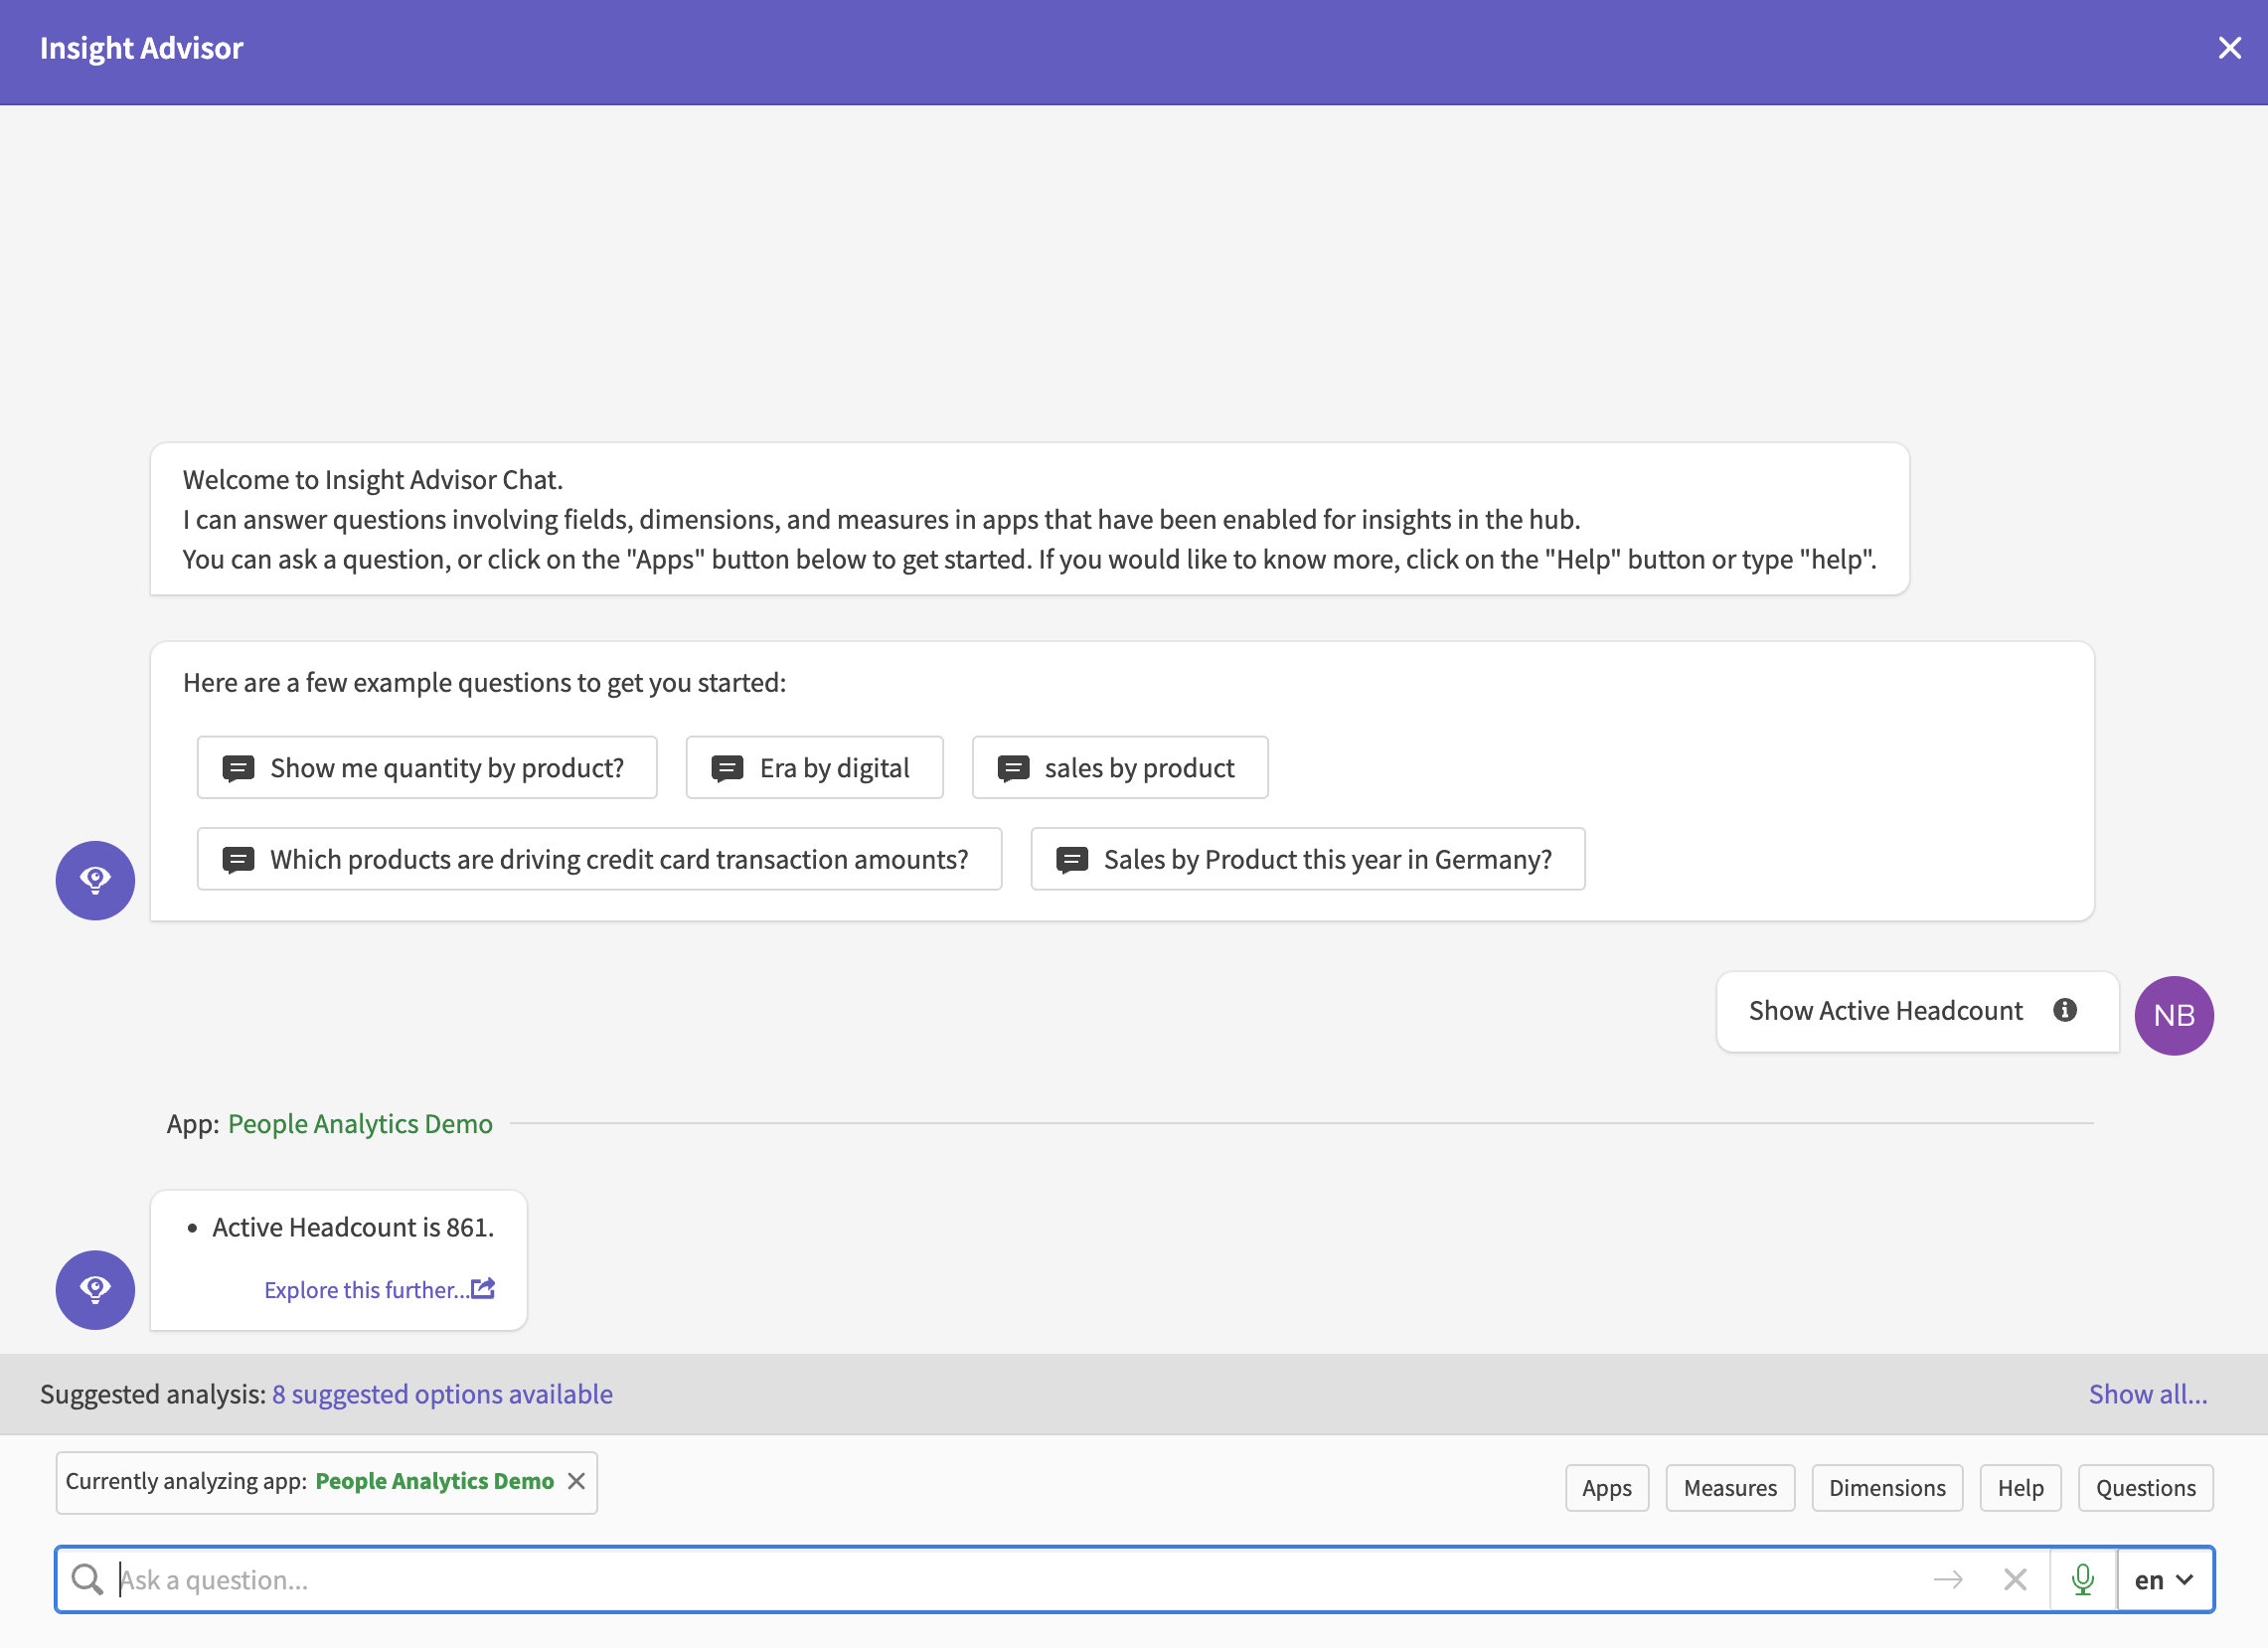Click the info icon on Show Active Headcount

click(2064, 1010)
